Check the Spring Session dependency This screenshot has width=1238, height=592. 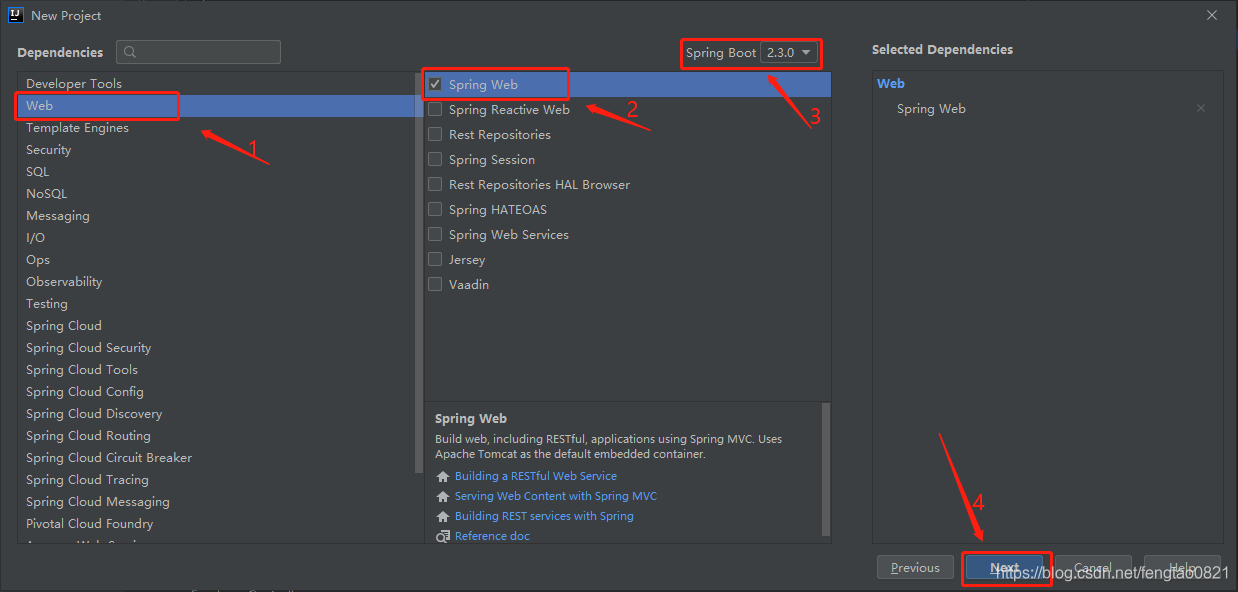[435, 160]
